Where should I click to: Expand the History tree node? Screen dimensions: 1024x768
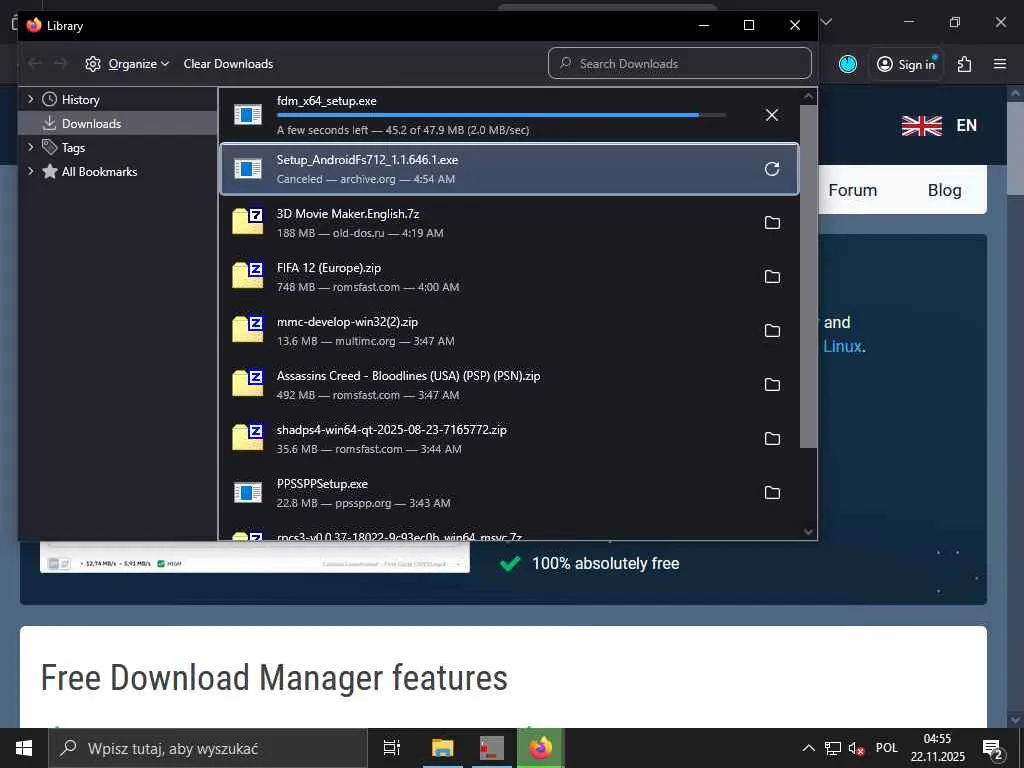click(x=31, y=99)
